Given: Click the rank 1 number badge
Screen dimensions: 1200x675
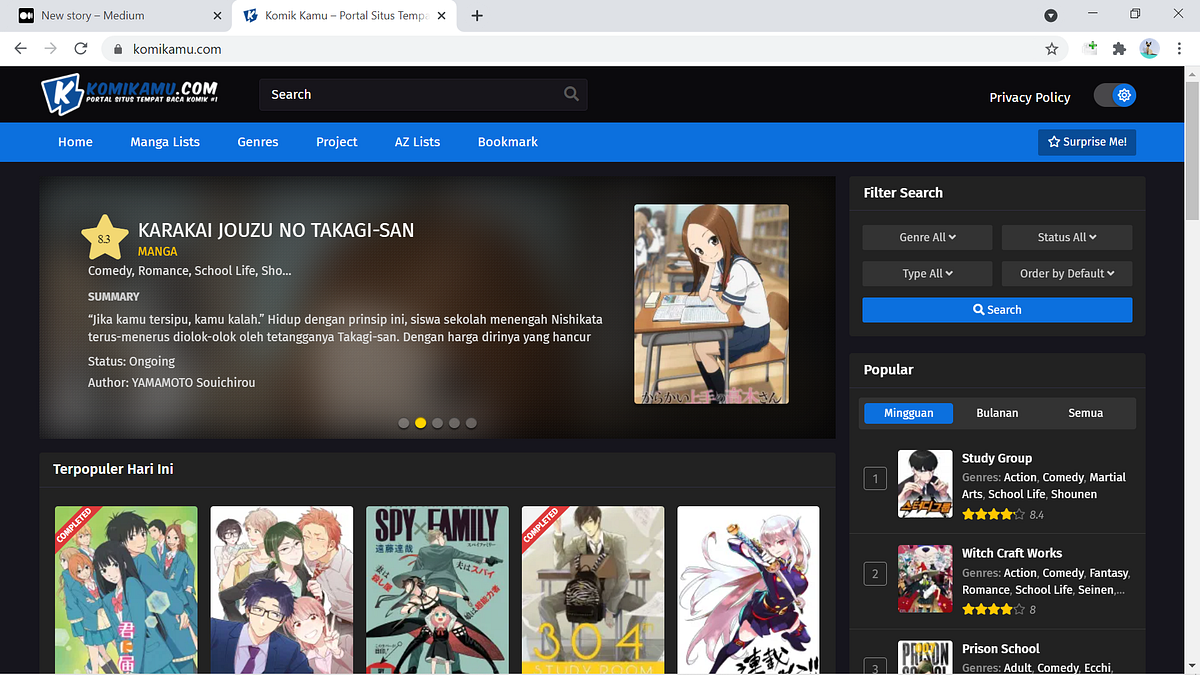Looking at the screenshot, I should pyautogui.click(x=875, y=479).
